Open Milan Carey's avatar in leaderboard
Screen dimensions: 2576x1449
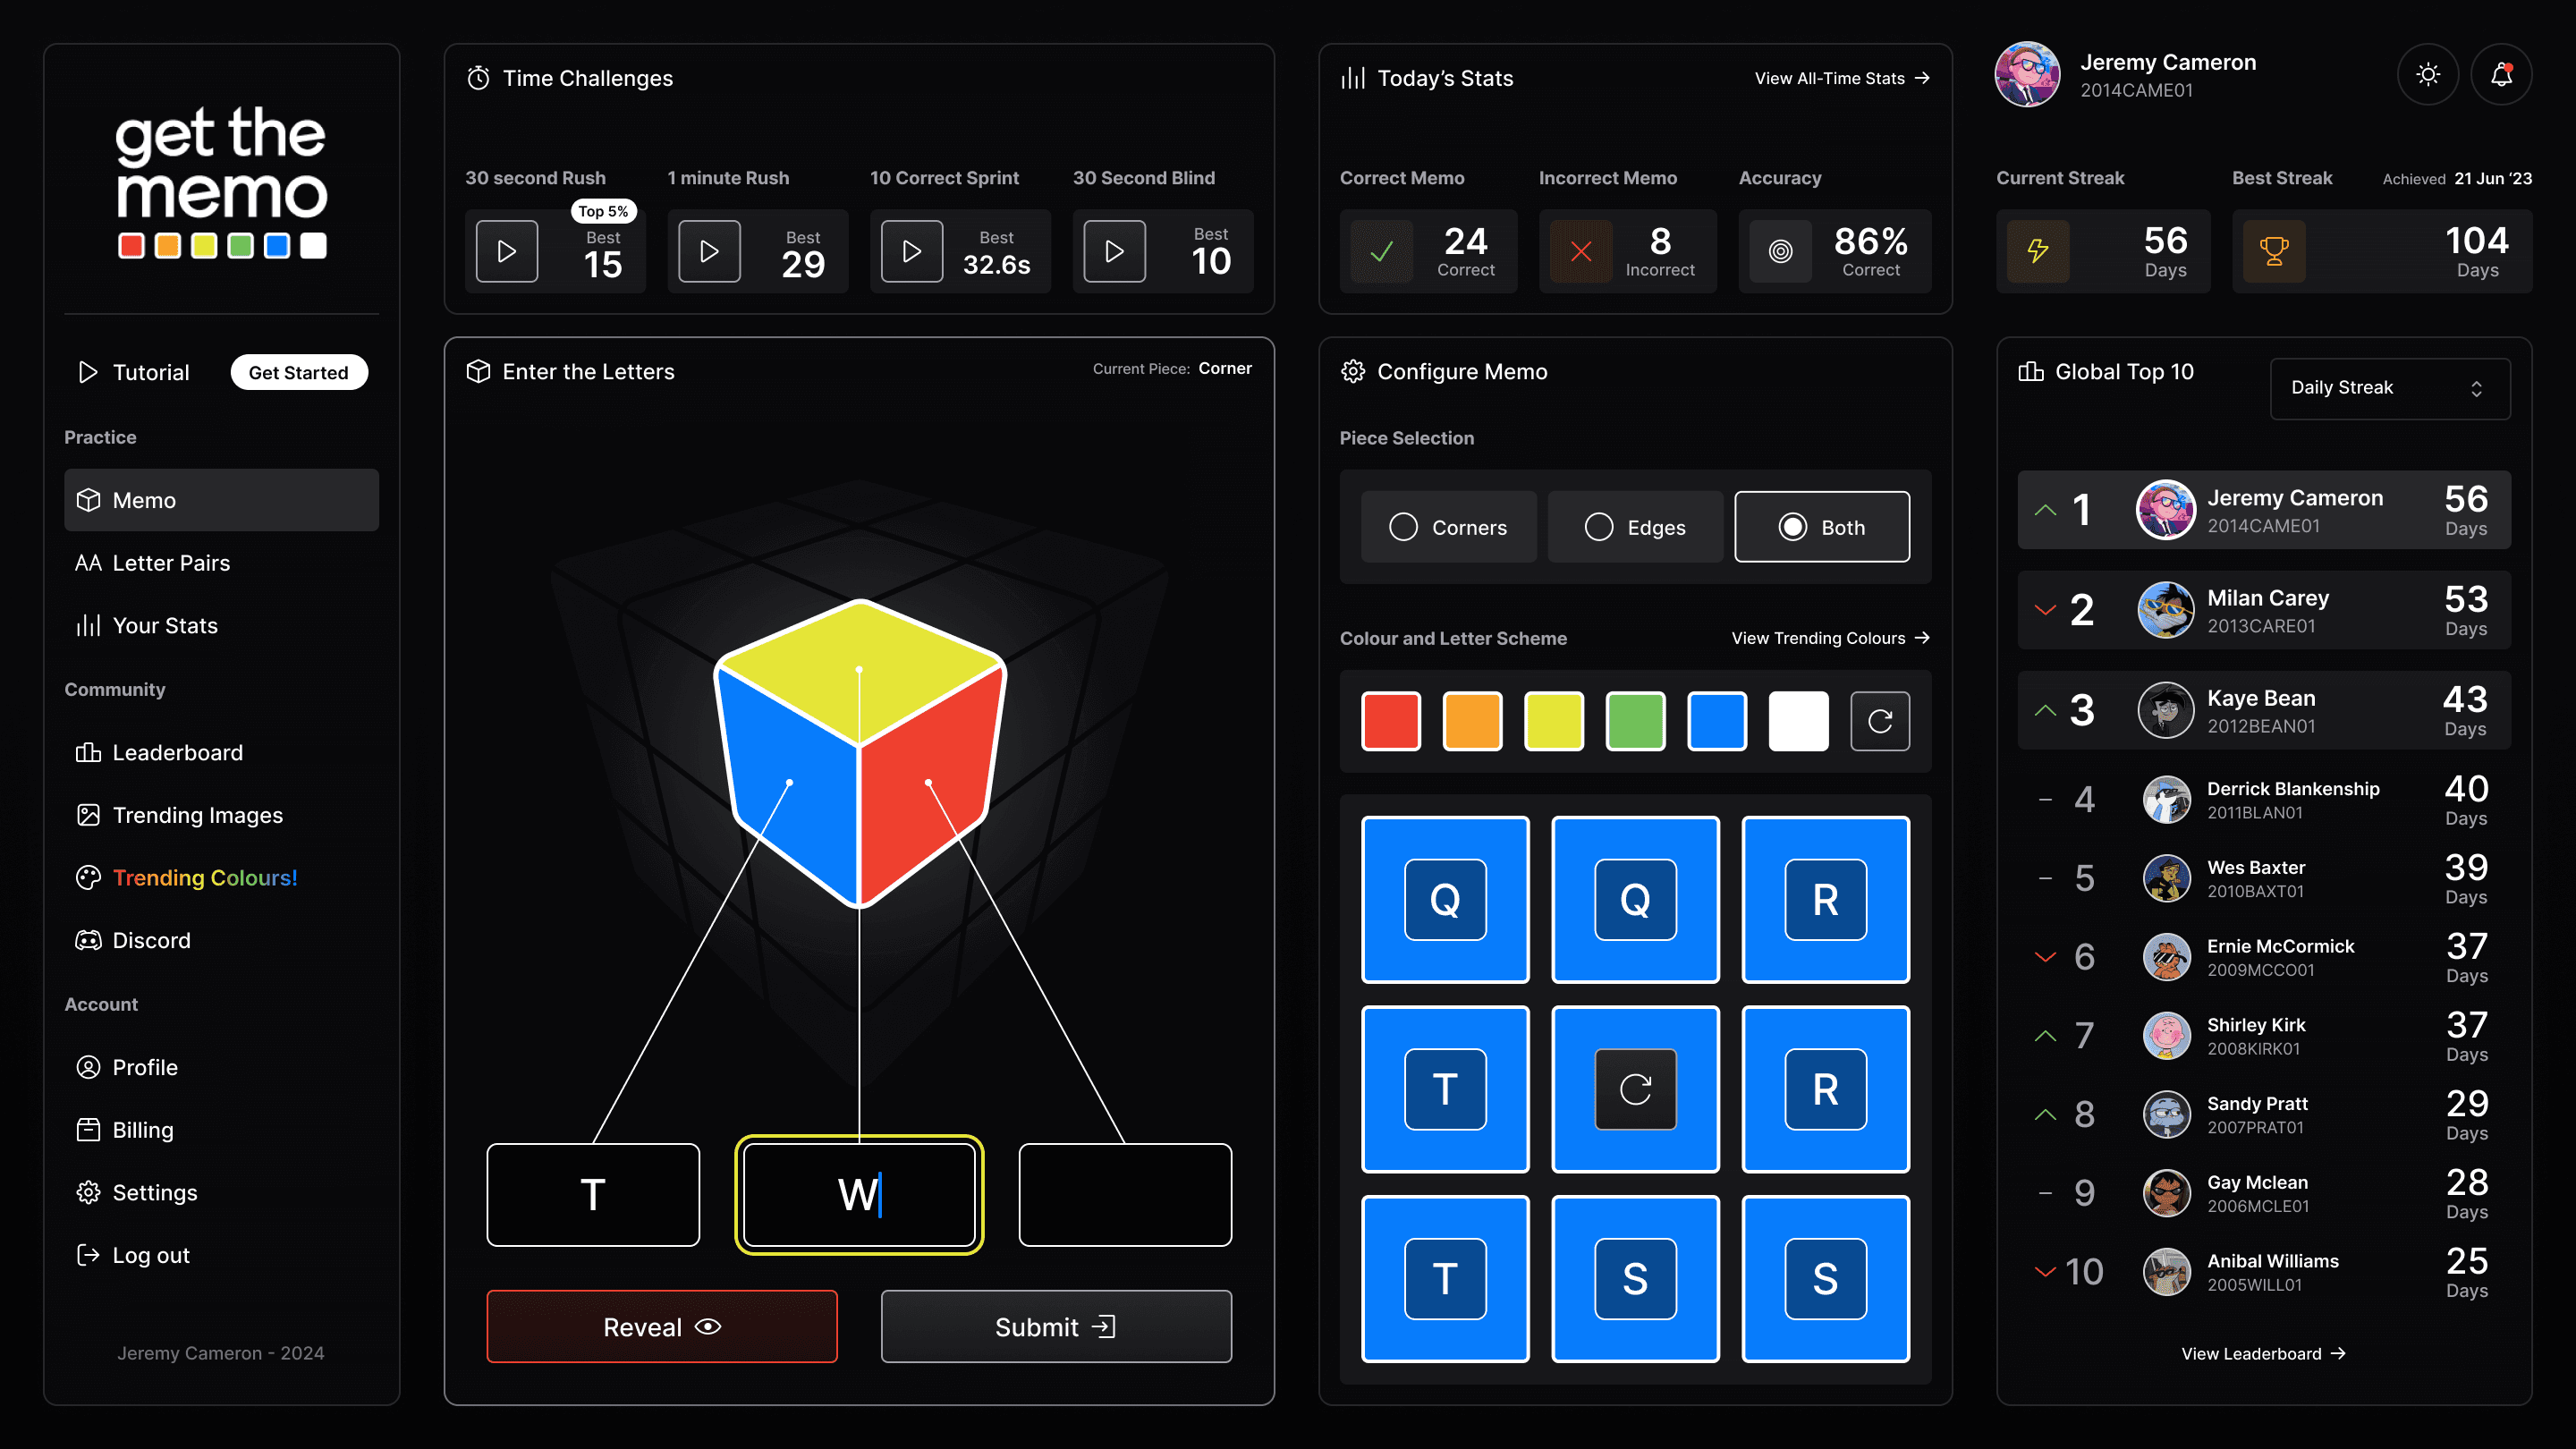(x=2165, y=610)
